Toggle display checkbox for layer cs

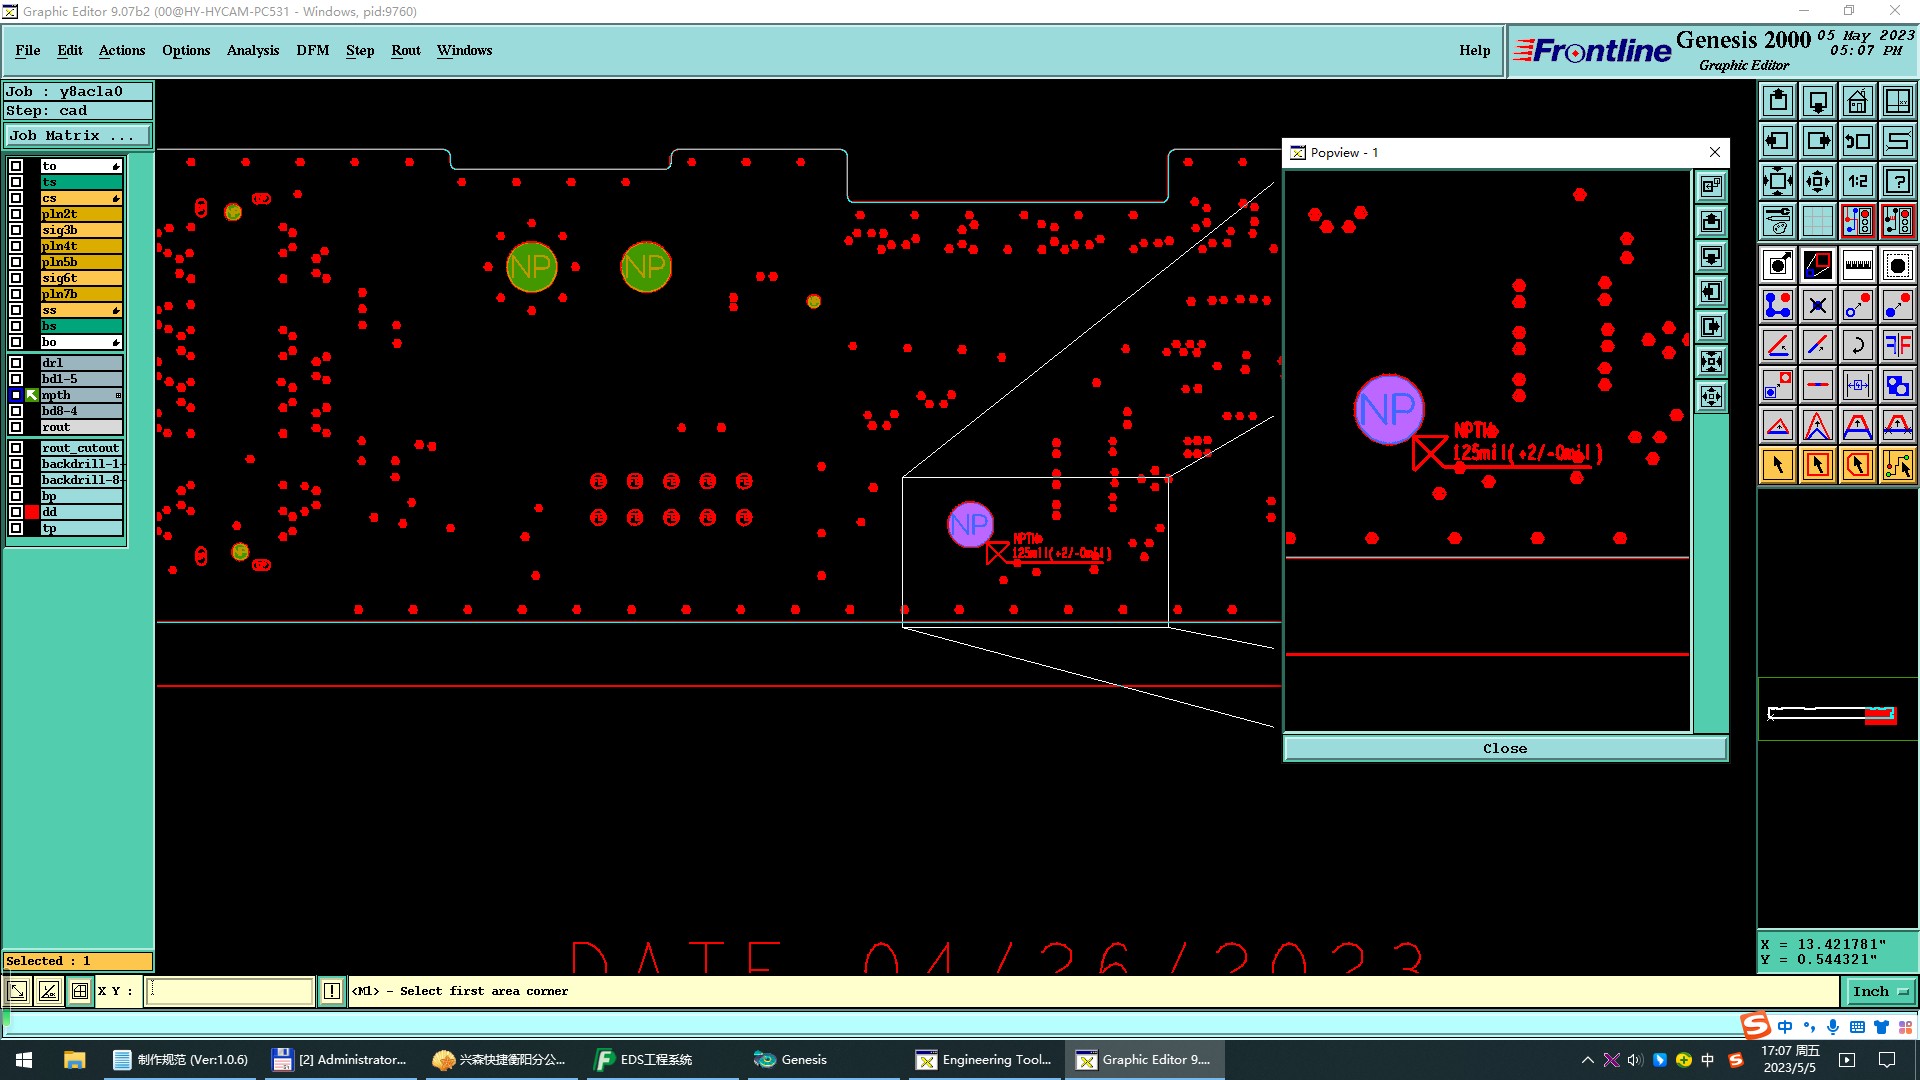pos(16,198)
